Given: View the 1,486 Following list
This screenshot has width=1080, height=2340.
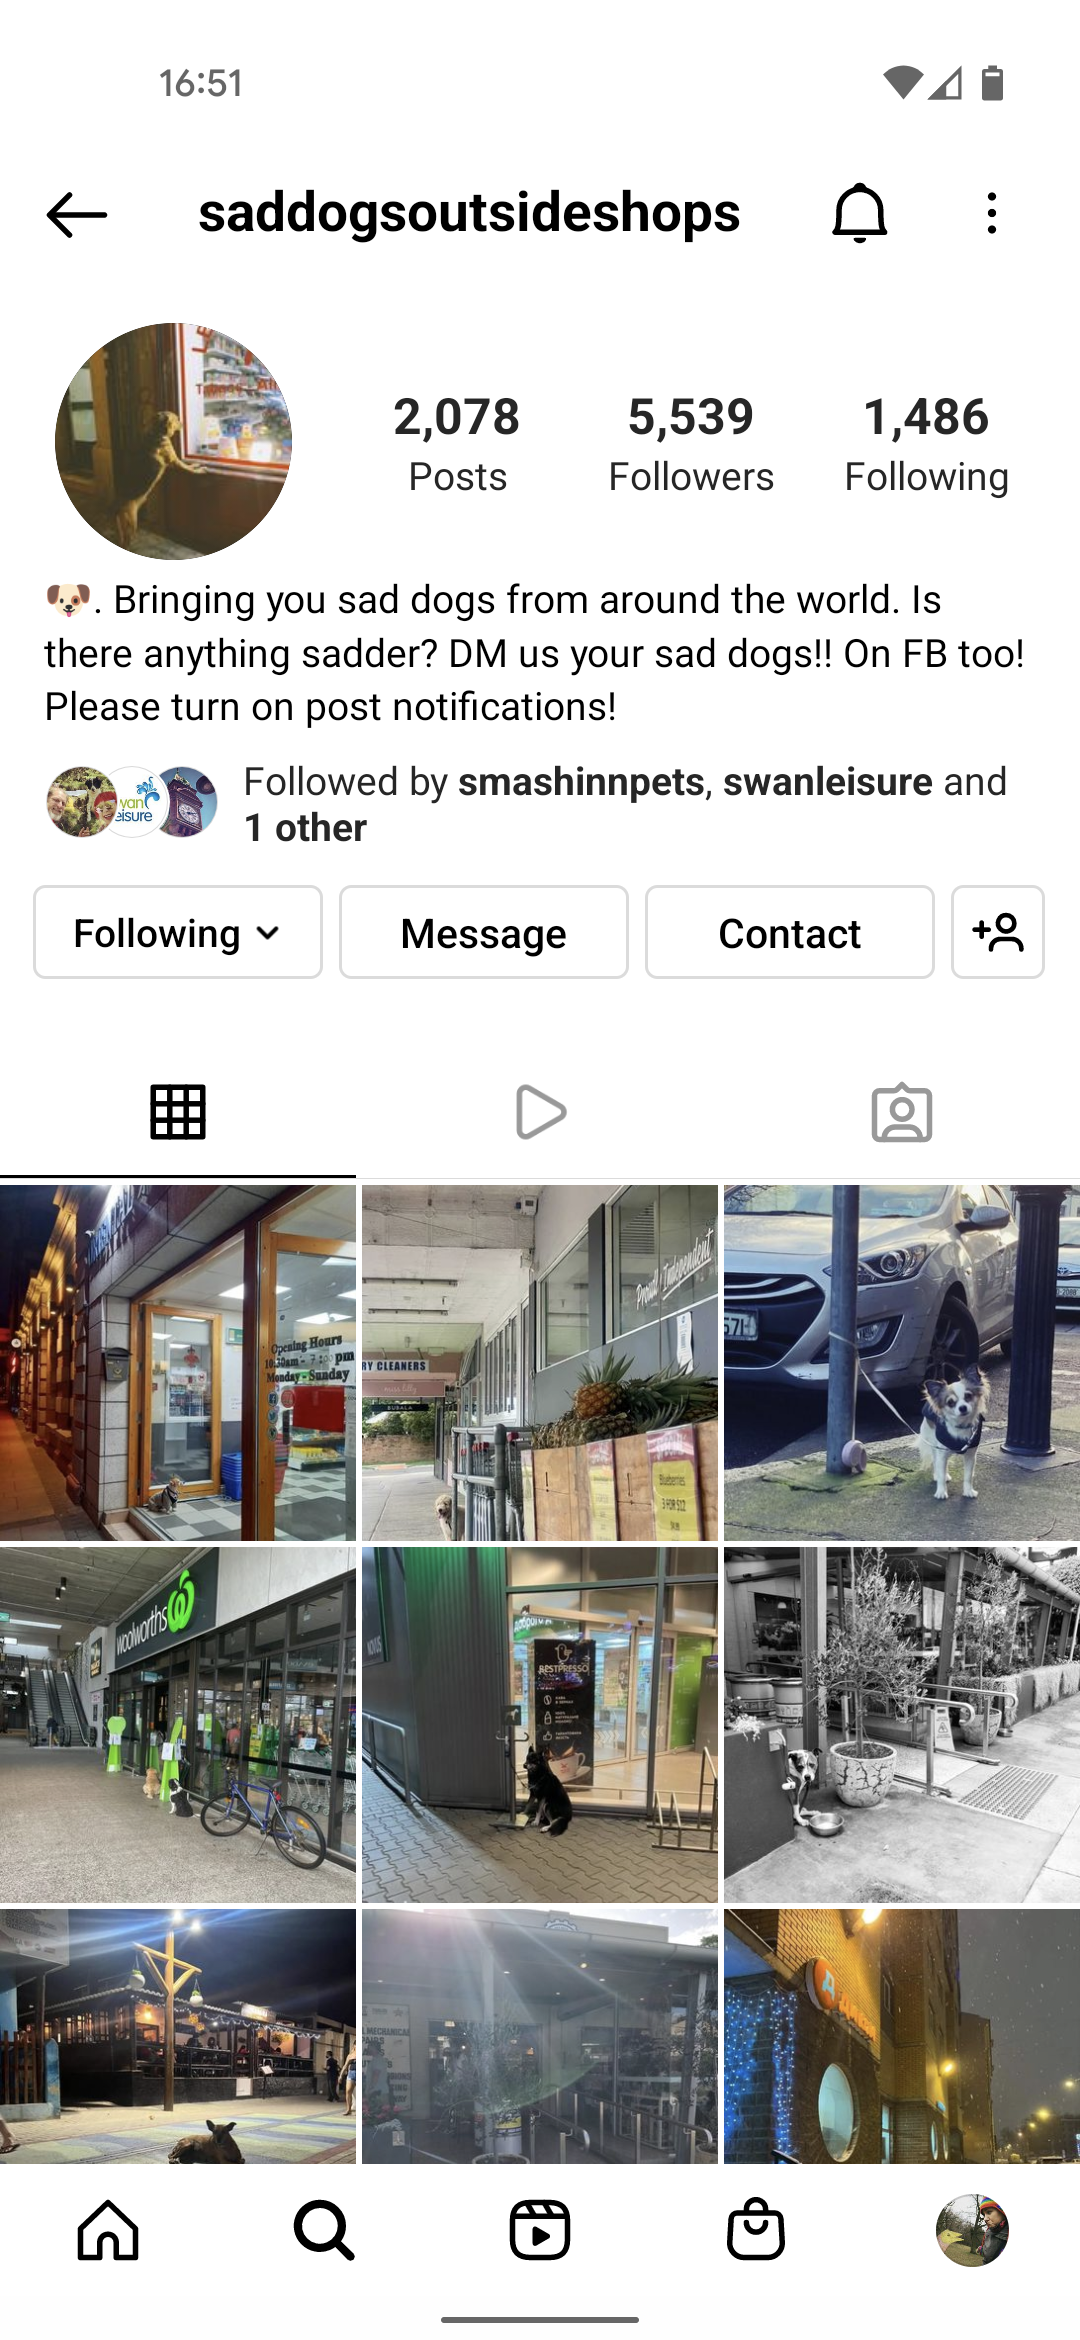Looking at the screenshot, I should [x=926, y=444].
